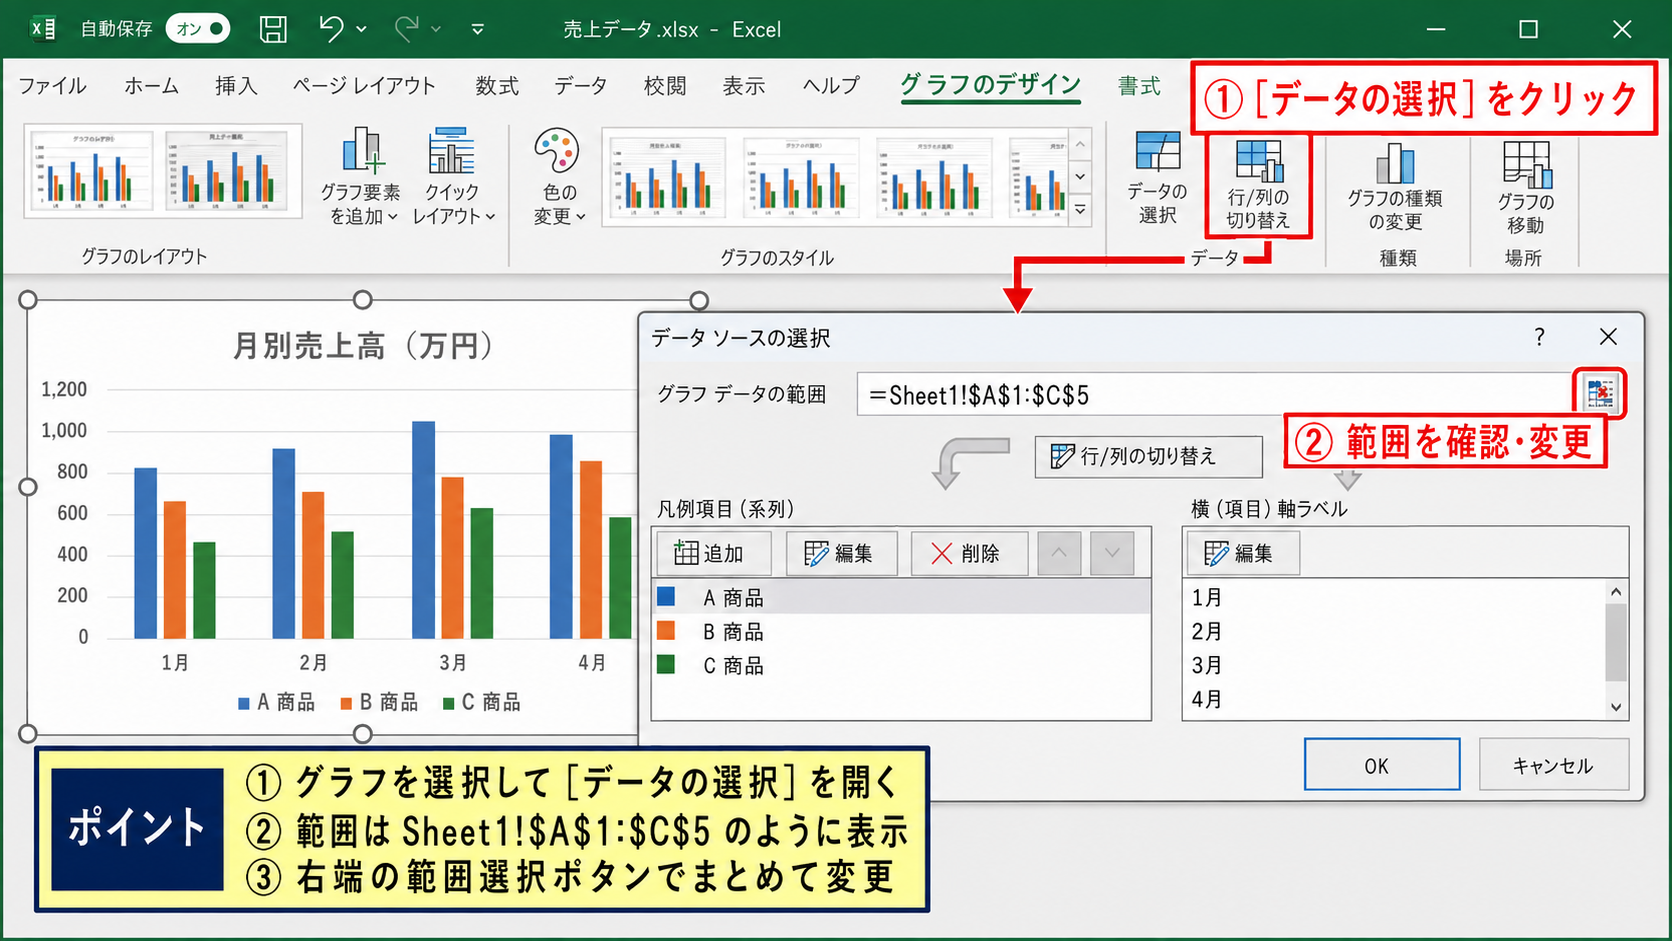Switch to the データ tab
The image size is (1672, 941).
tap(581, 86)
